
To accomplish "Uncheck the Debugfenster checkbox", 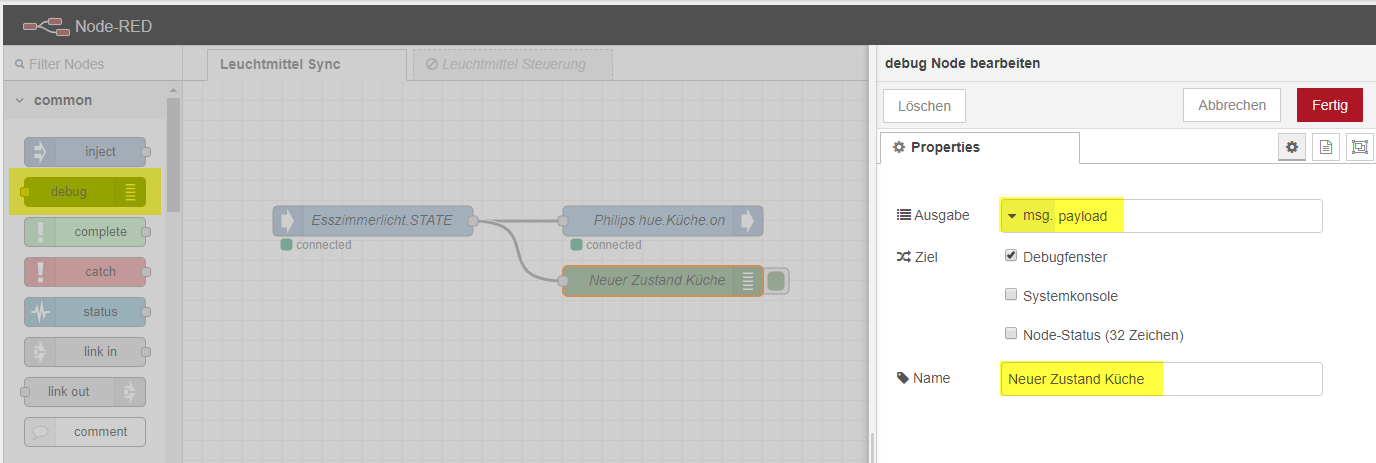I will click(1010, 256).
